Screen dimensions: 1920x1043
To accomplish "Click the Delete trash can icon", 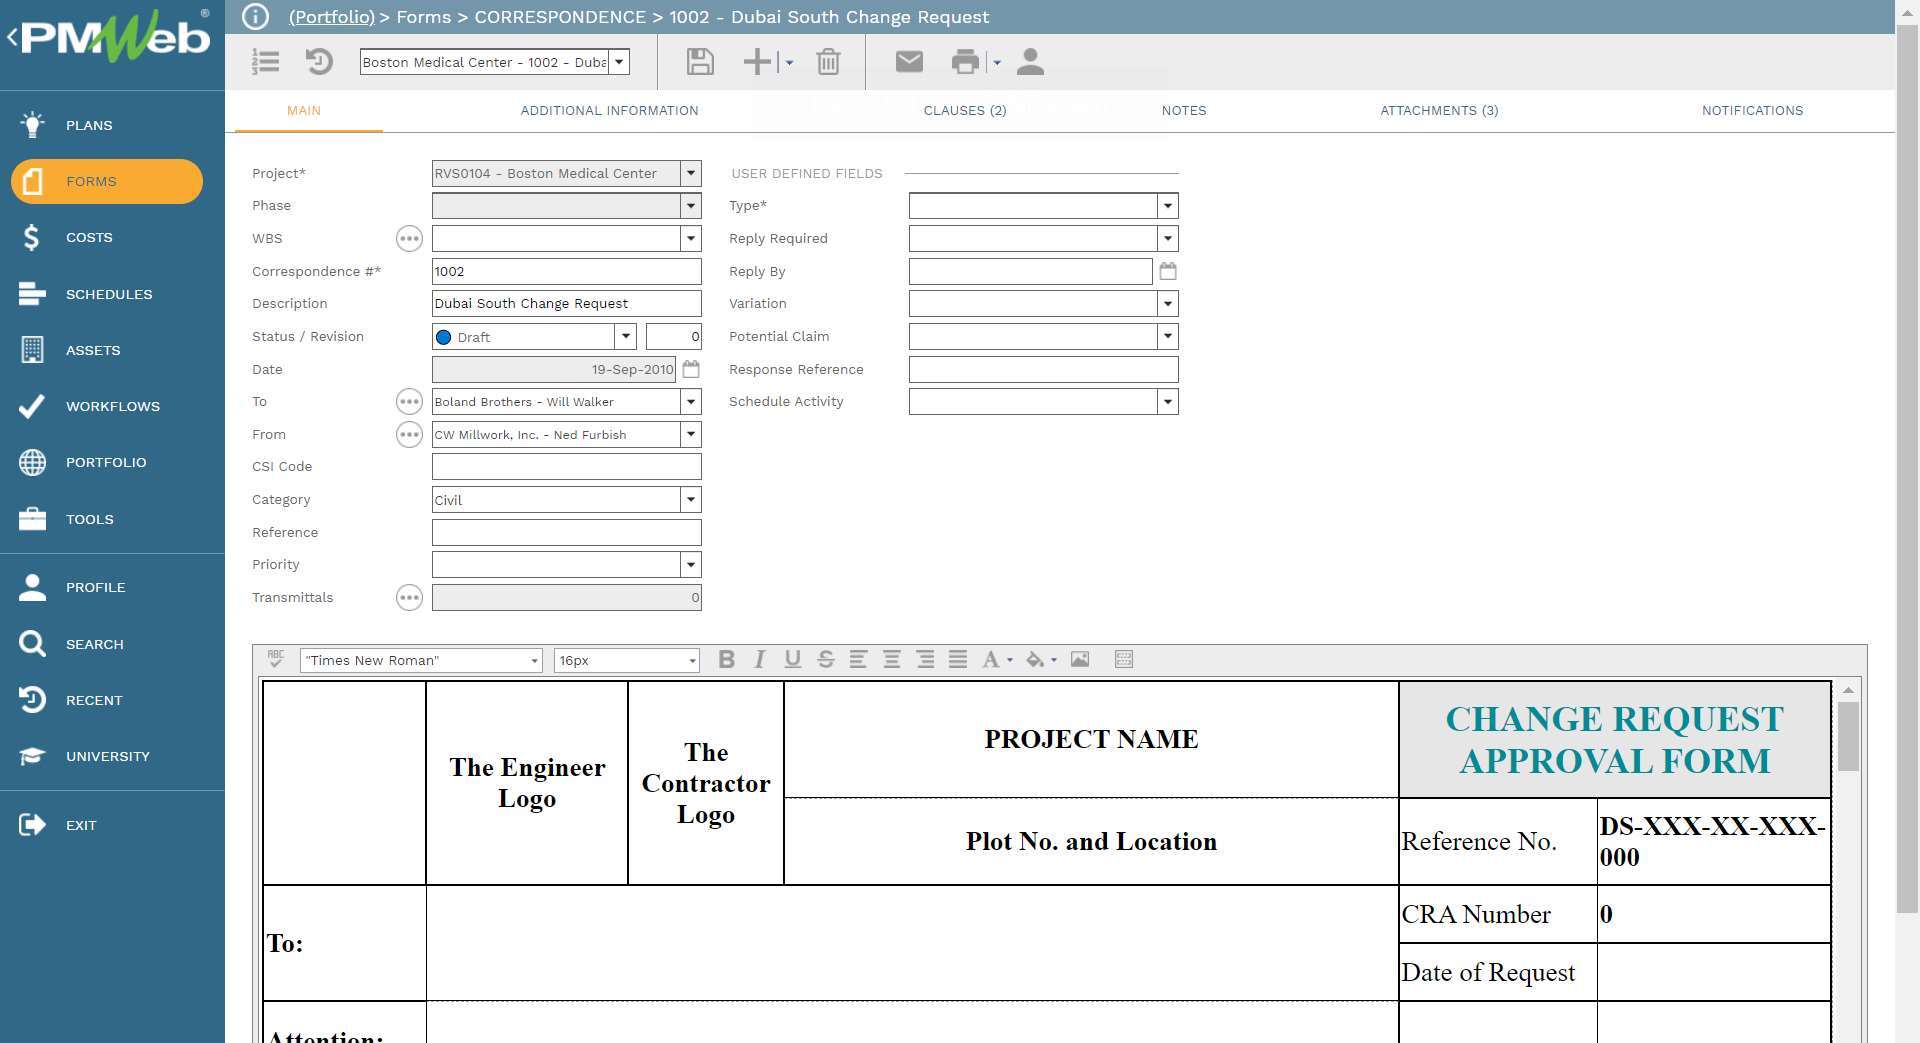I will [x=828, y=62].
